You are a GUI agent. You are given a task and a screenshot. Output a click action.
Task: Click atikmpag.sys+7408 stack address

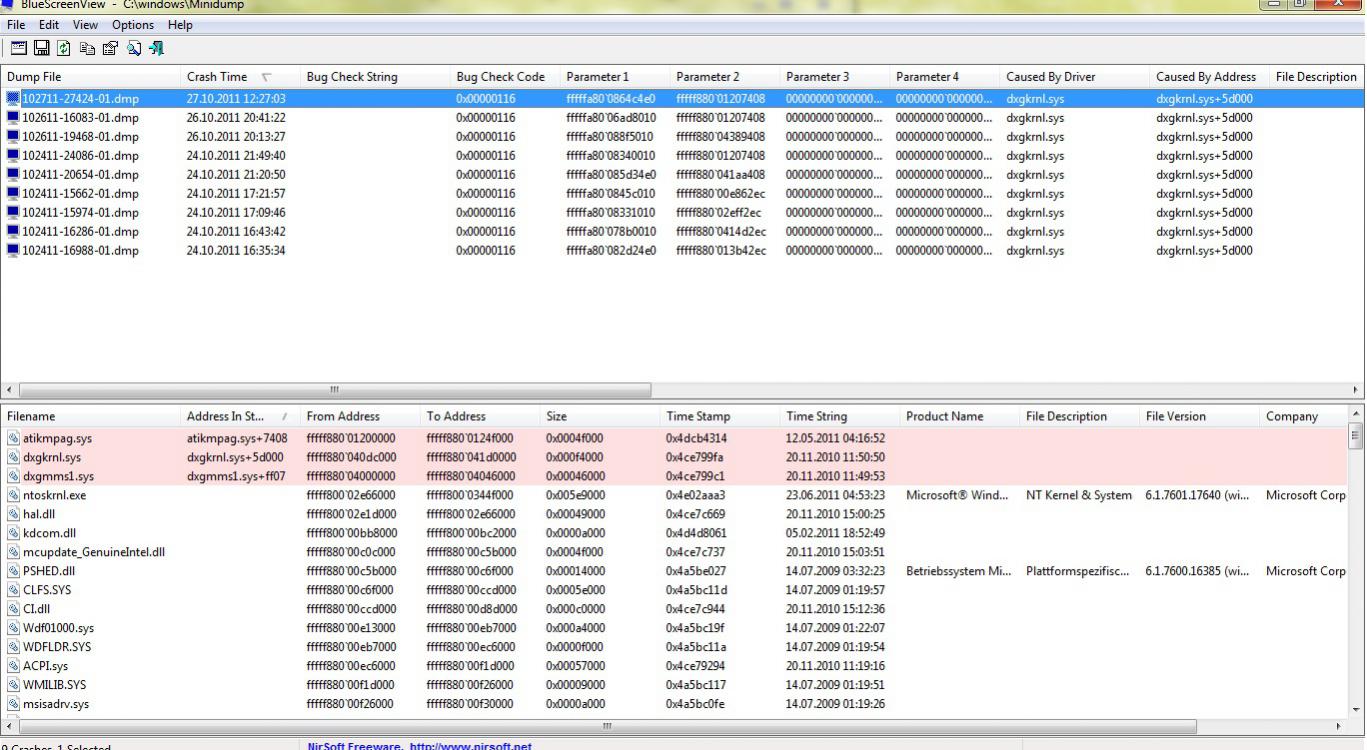237,438
